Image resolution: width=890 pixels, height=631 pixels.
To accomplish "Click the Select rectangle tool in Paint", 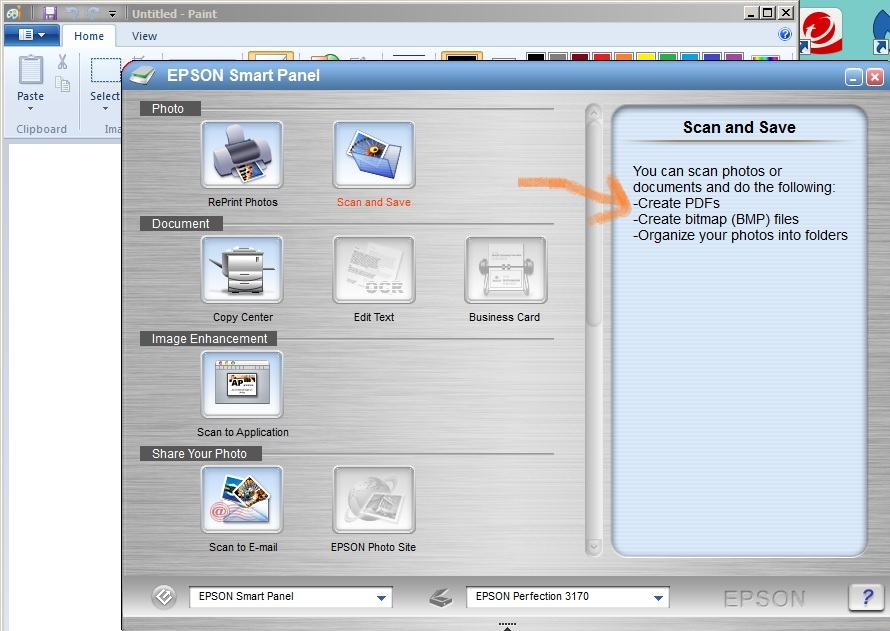I will click(x=106, y=70).
